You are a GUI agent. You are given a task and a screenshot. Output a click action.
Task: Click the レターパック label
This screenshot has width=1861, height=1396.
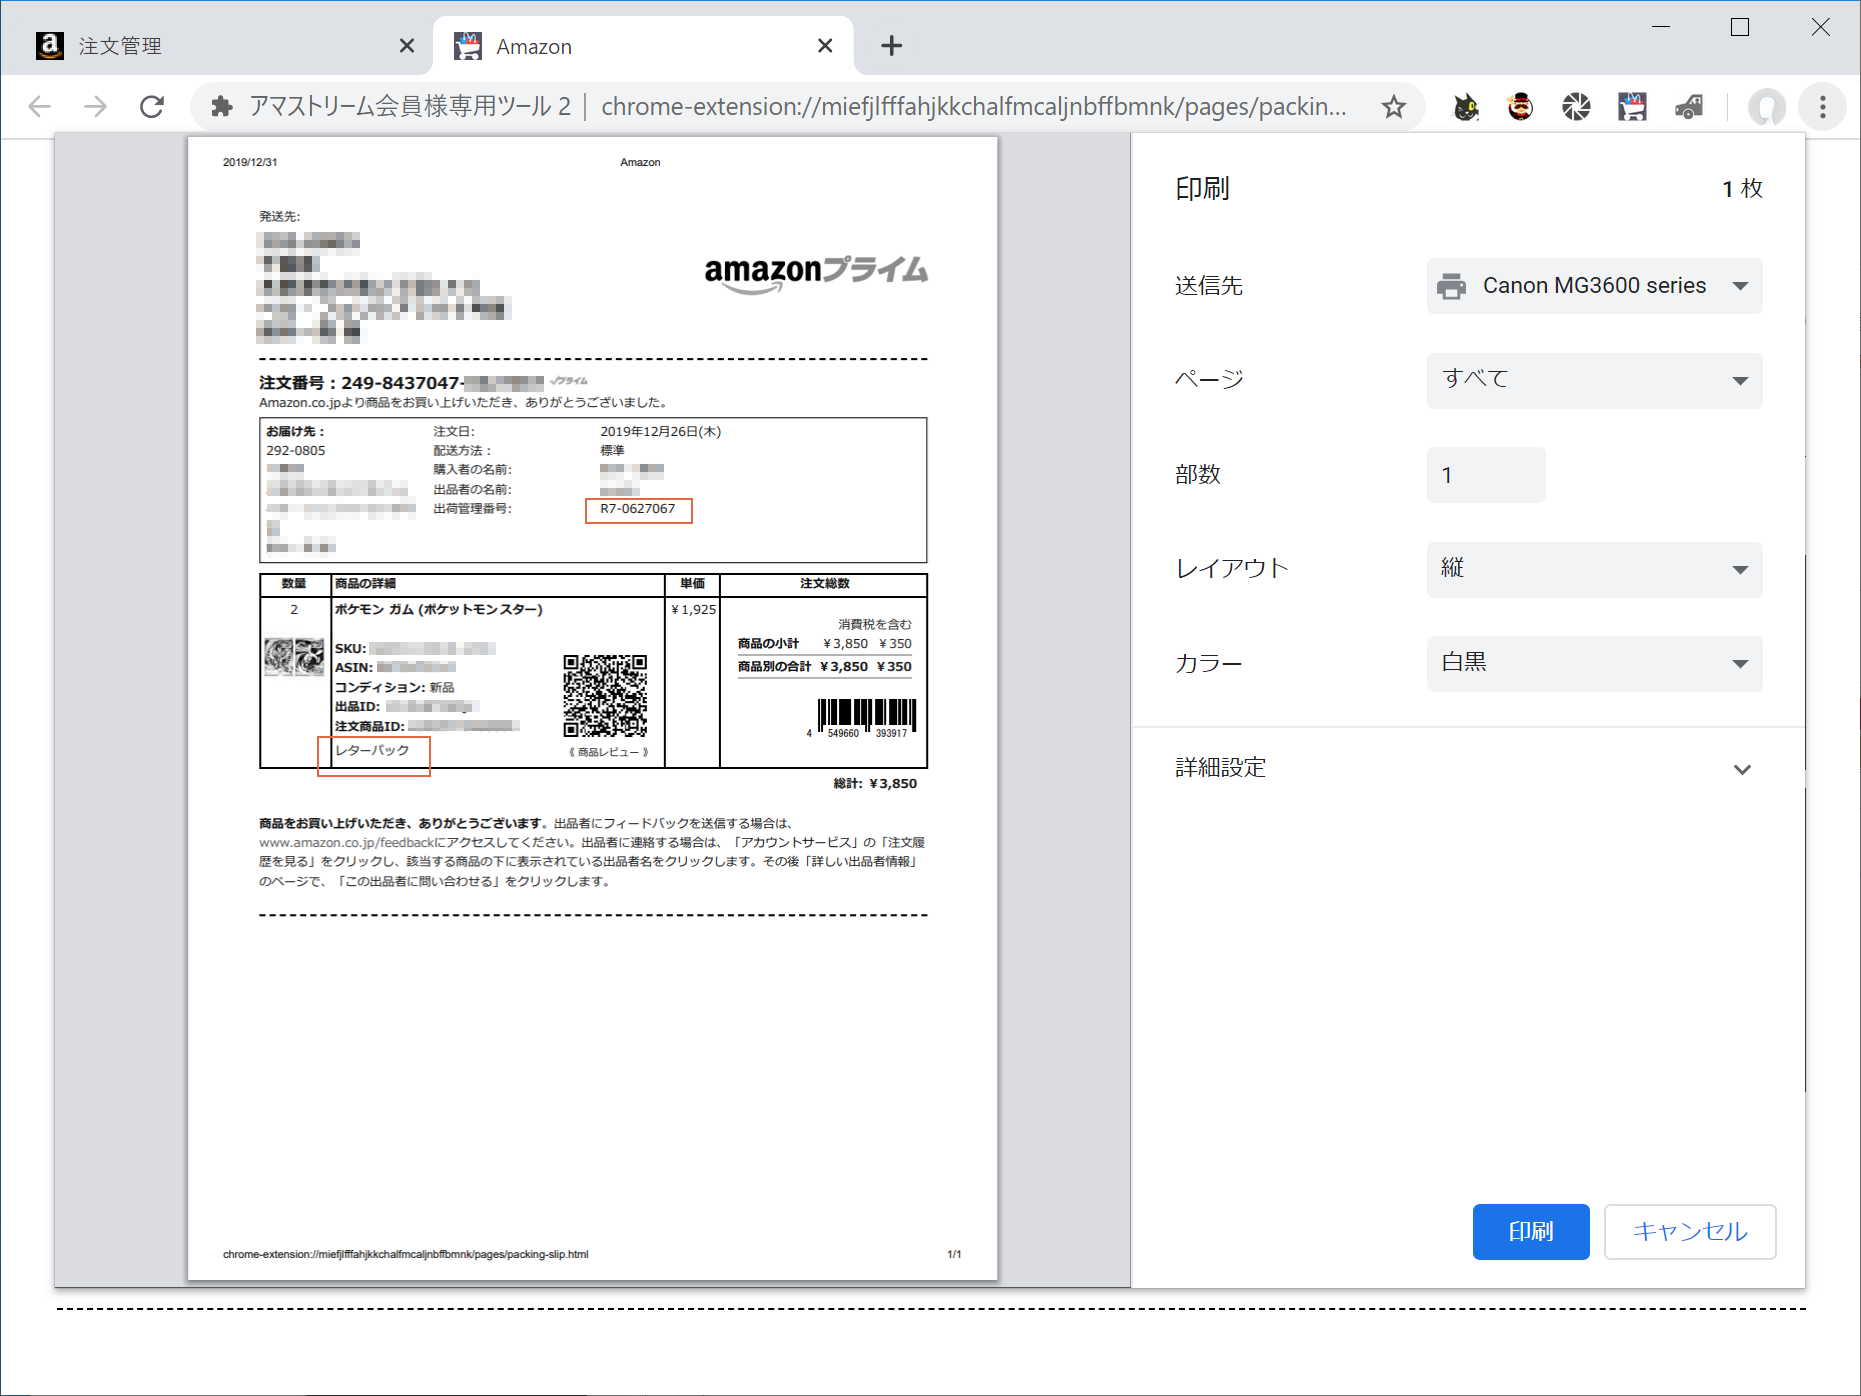coord(372,750)
